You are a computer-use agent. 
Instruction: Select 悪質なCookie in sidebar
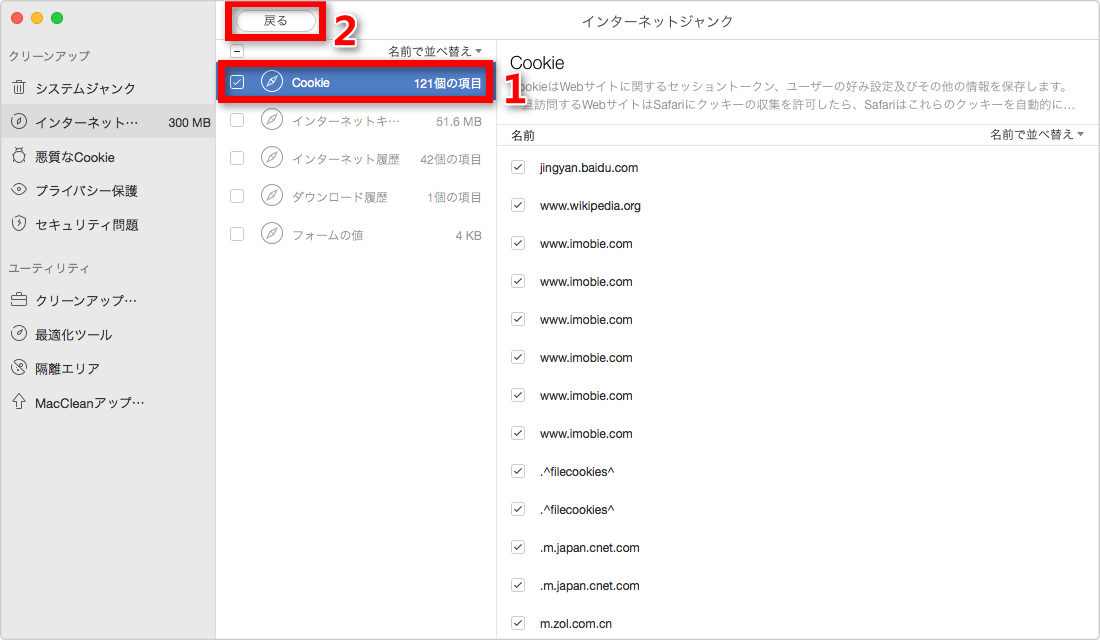107,156
